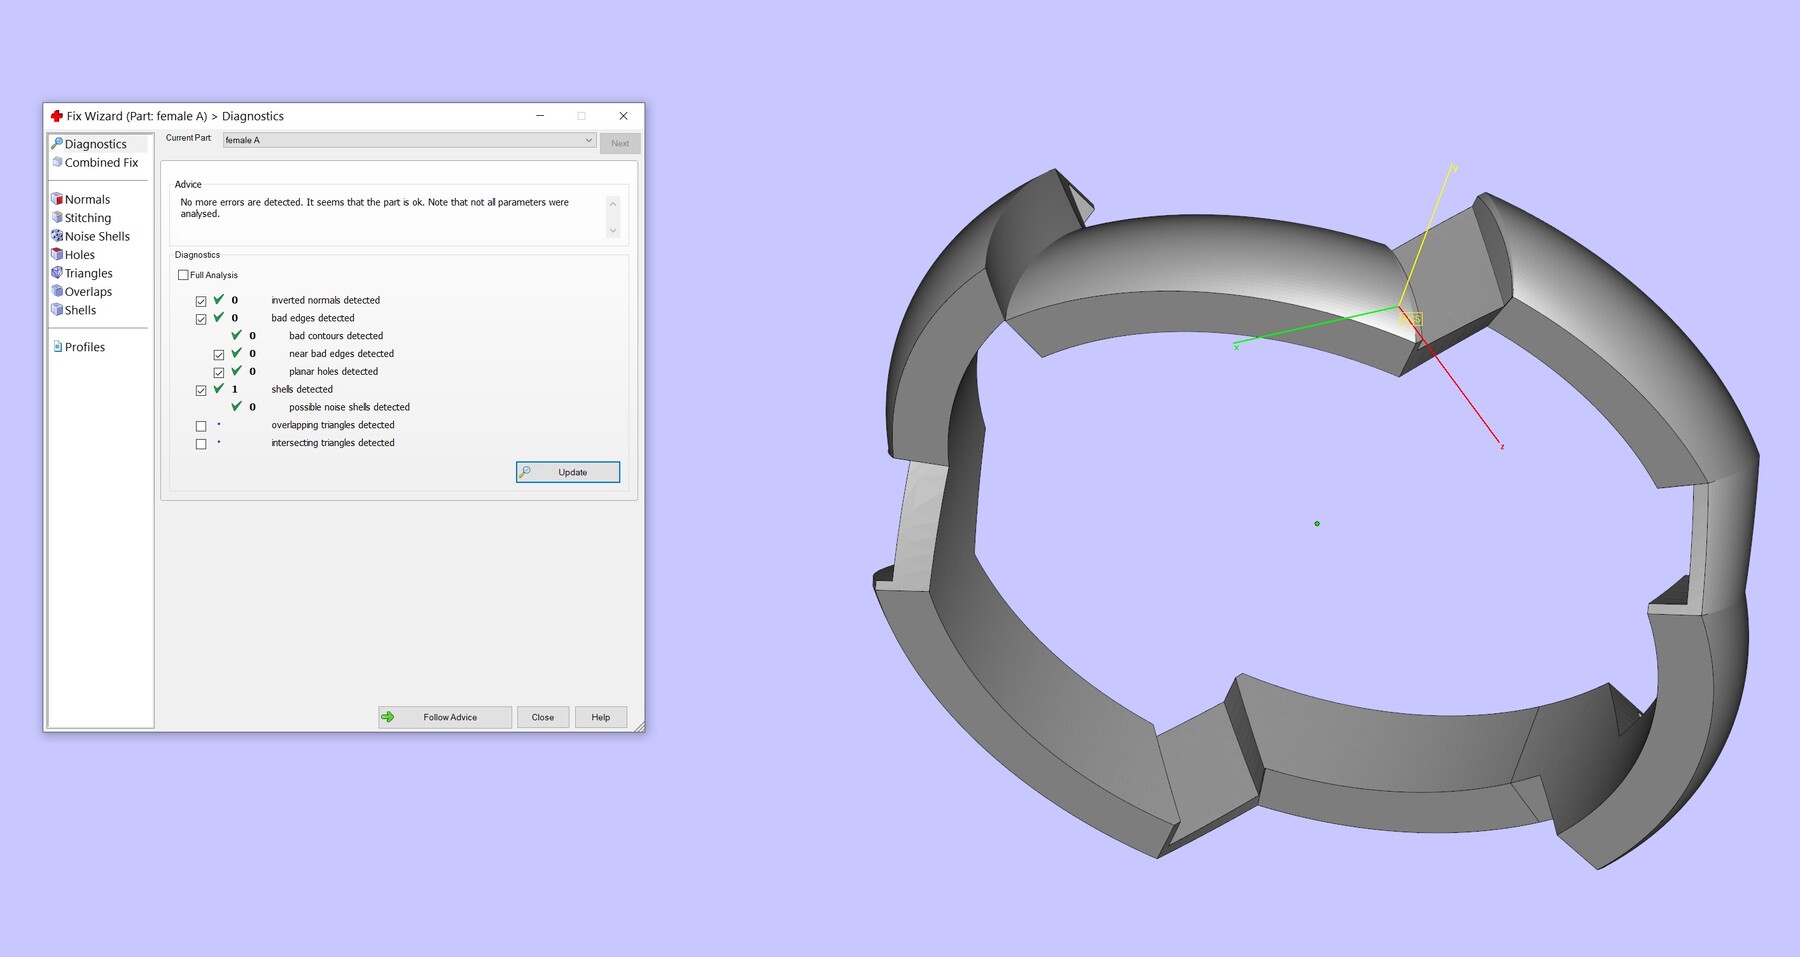Screen dimensions: 1800x957
Task: Click the Normals cube icon
Action: pyautogui.click(x=57, y=199)
